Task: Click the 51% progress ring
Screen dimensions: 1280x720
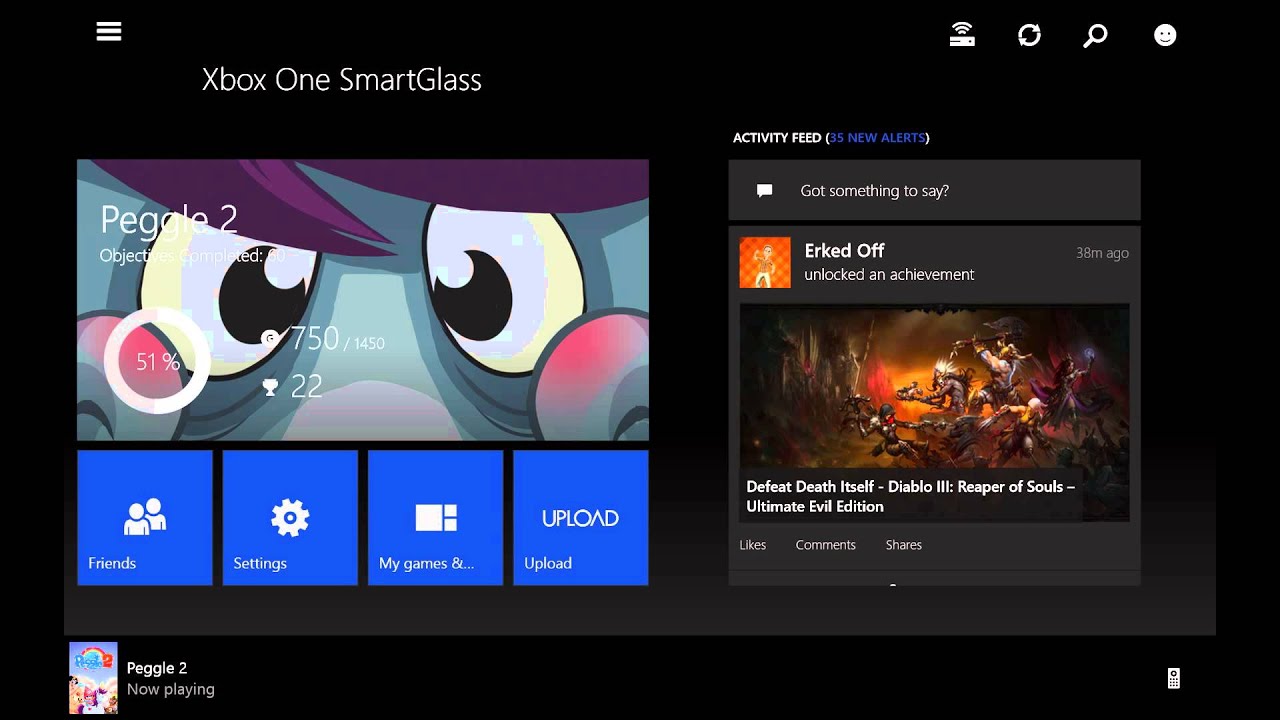Action: point(157,361)
